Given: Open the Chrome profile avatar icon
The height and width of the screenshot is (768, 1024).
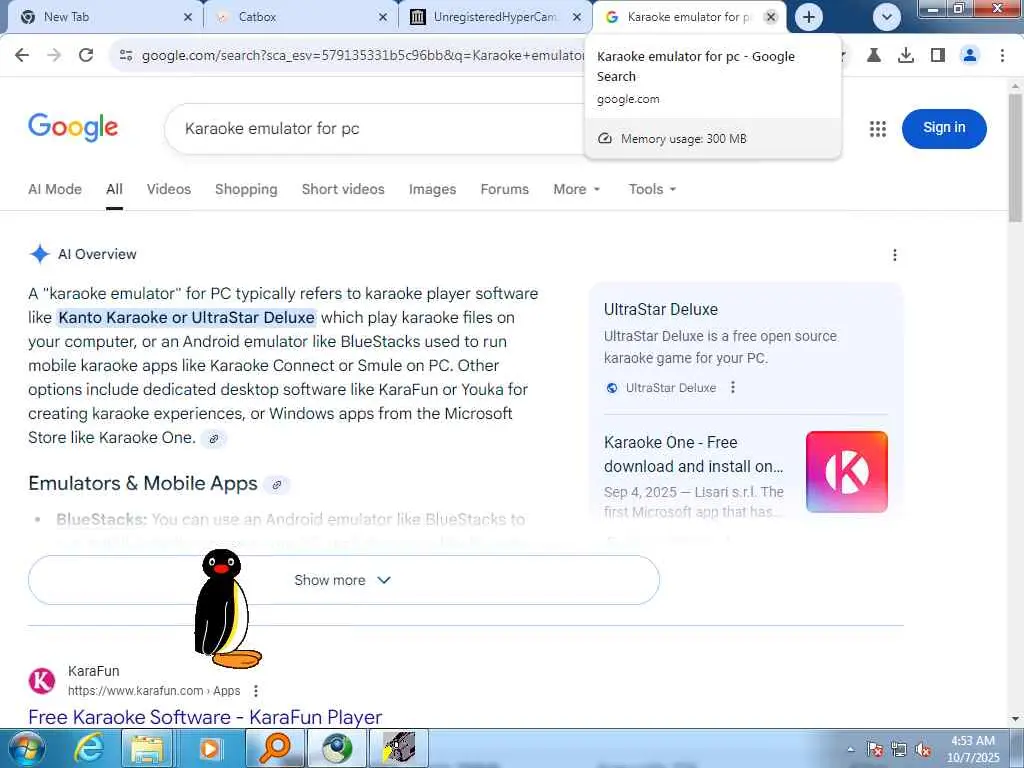Looking at the screenshot, I should click(x=970, y=56).
